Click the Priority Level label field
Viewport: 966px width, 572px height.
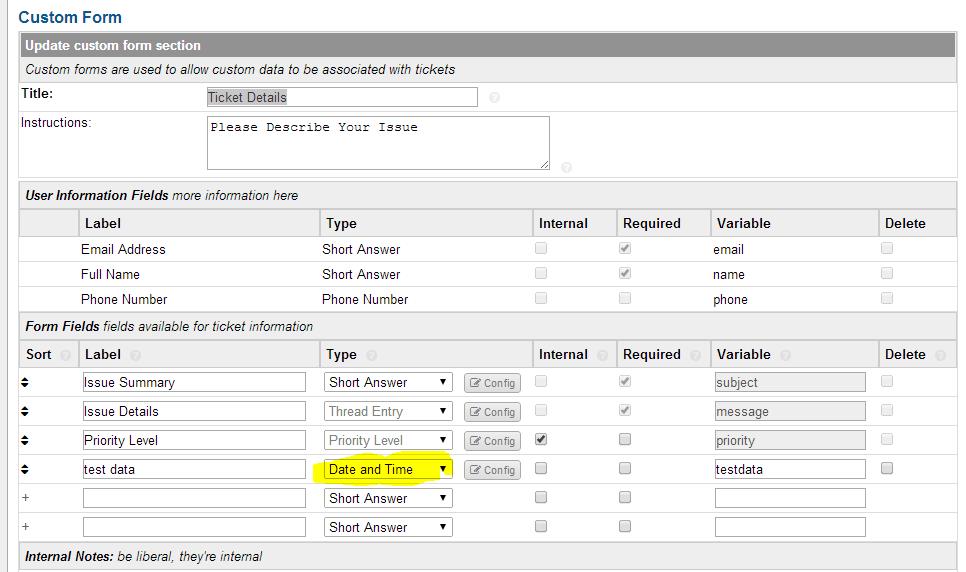pos(194,440)
